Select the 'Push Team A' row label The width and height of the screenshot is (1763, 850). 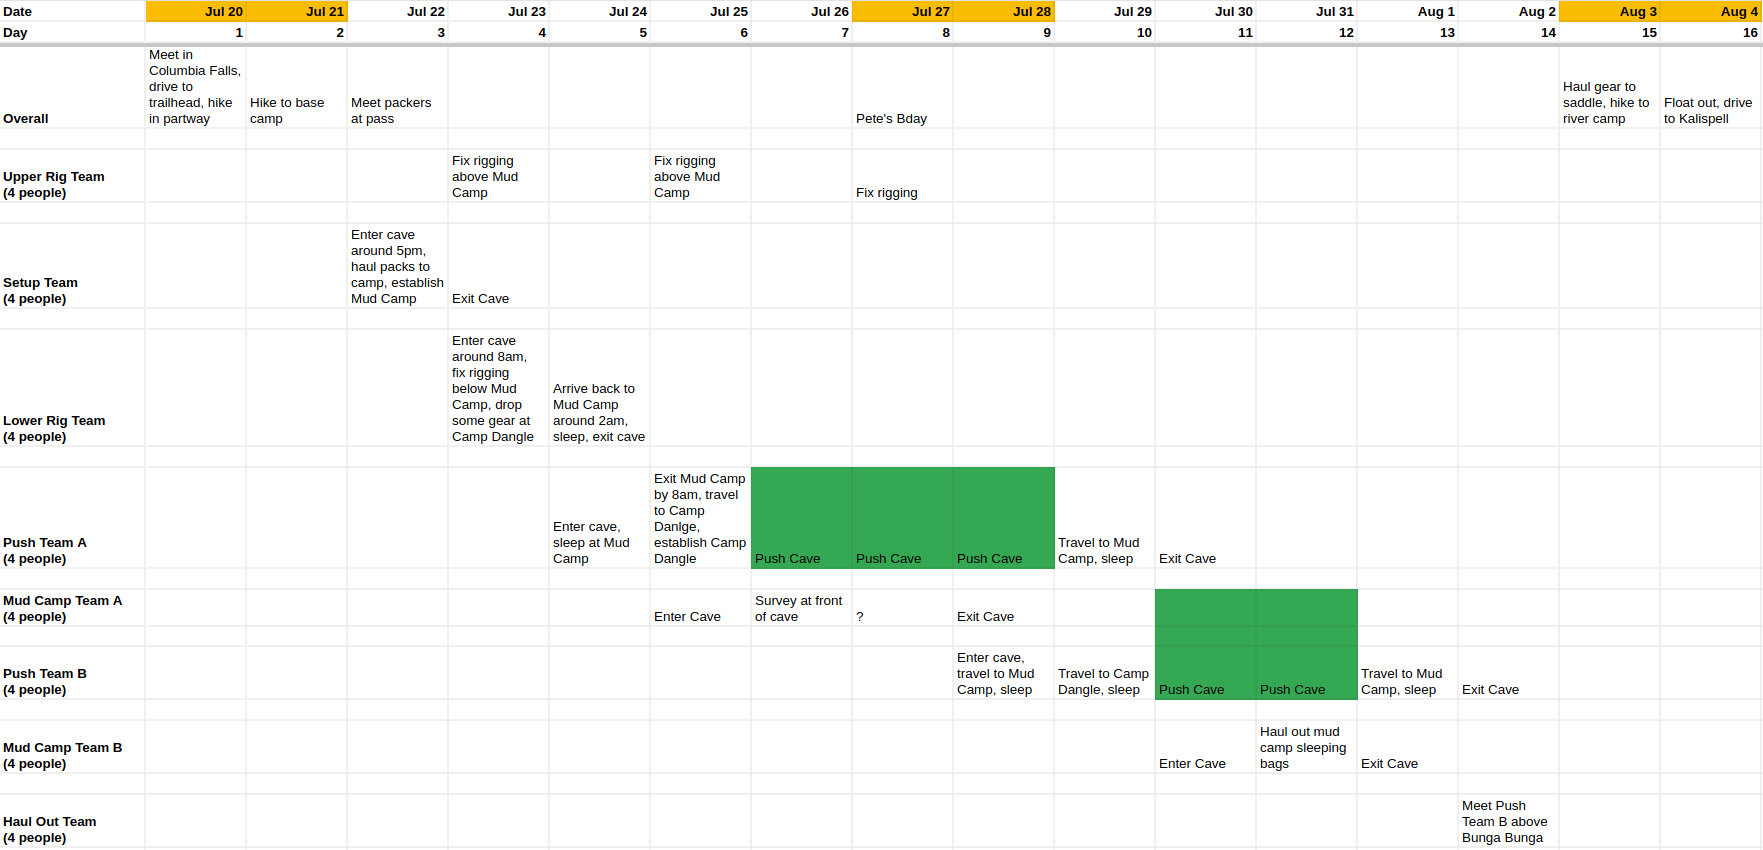tap(72, 518)
